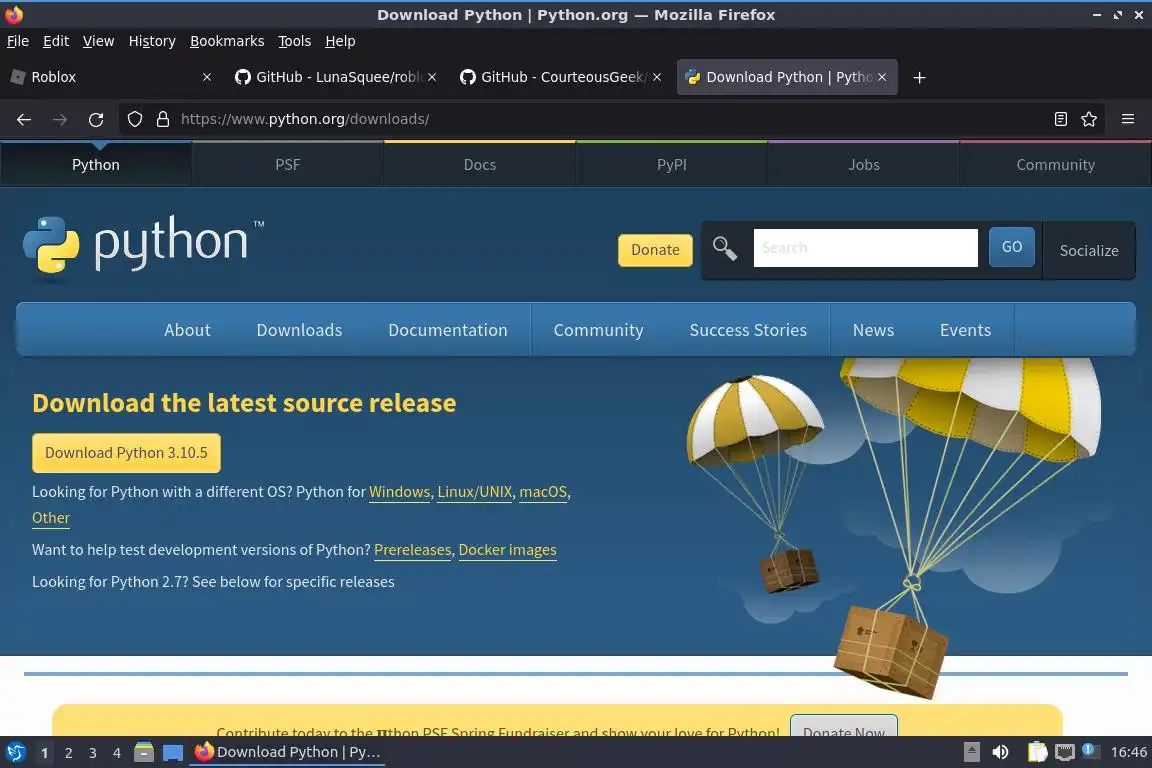The width and height of the screenshot is (1152, 768).
Task: Switch to GitHub CourteousGeek tab
Action: pyautogui.click(x=561, y=77)
